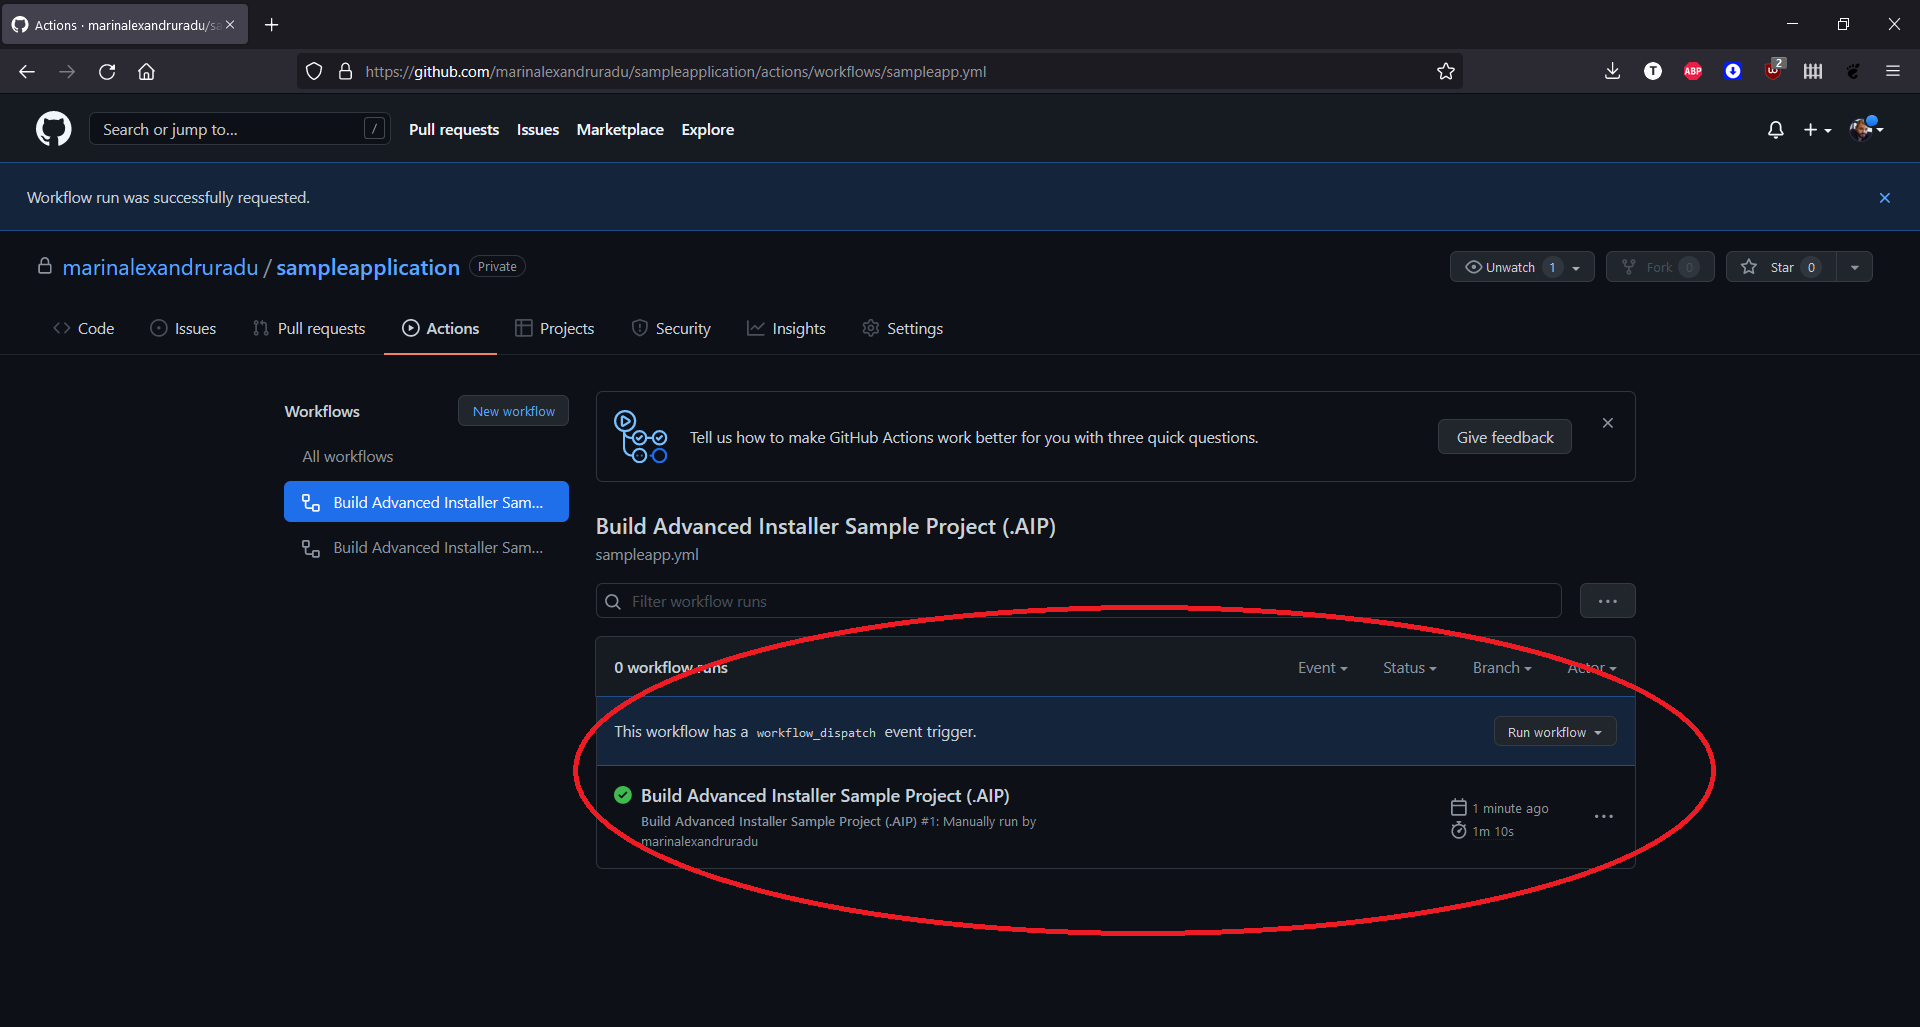Open Explore in top navigation

[708, 130]
